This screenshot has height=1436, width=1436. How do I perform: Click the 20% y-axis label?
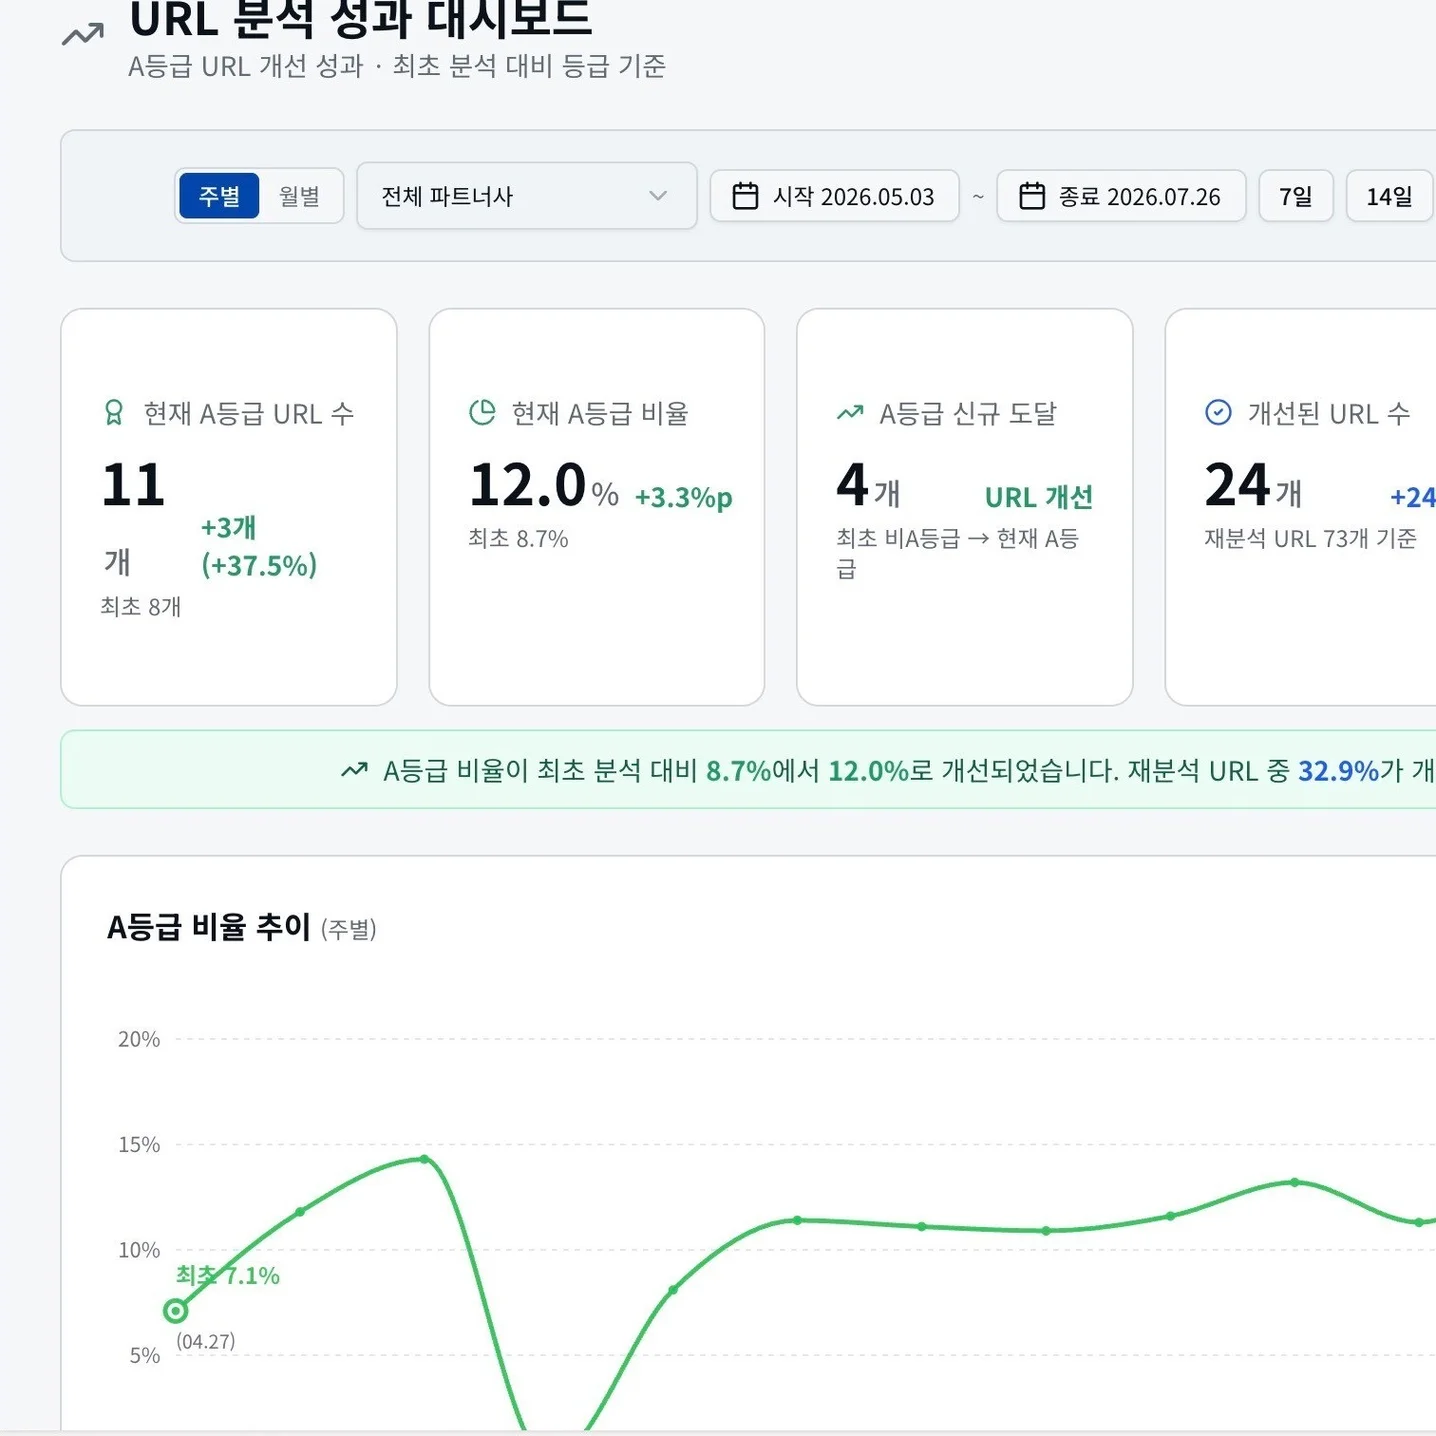[139, 1039]
